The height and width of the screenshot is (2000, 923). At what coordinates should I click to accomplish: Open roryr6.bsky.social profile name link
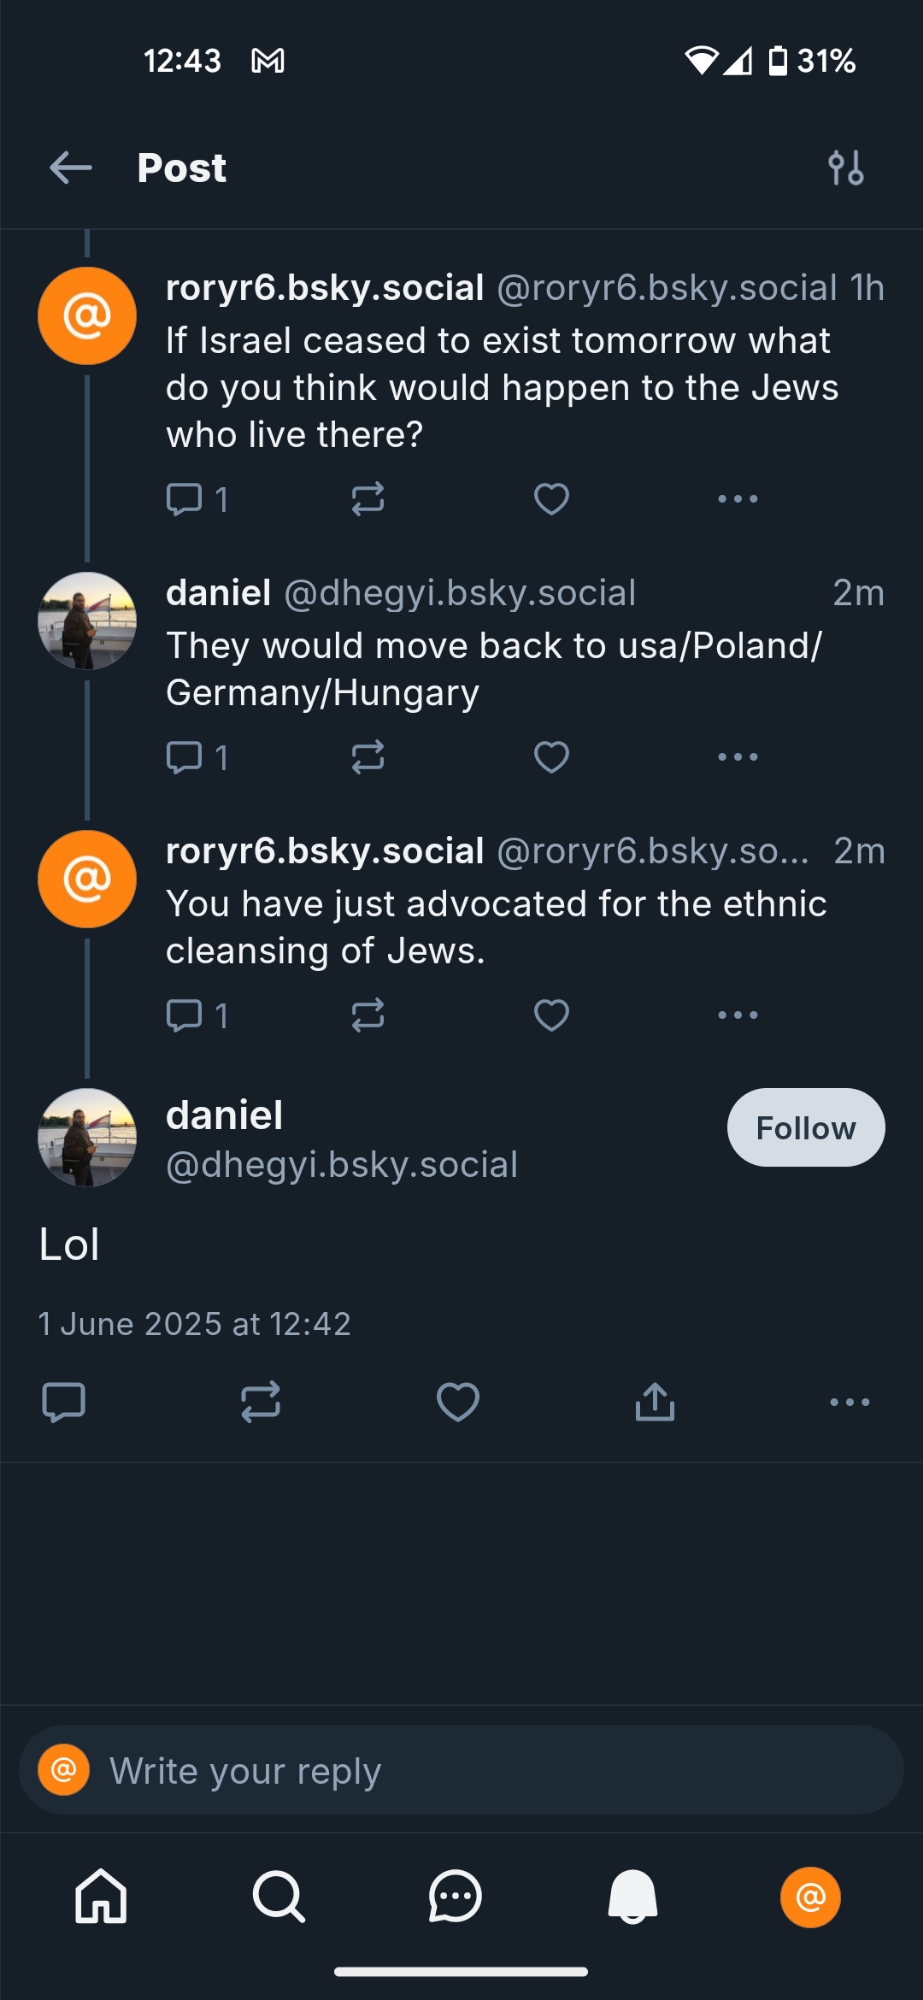[325, 288]
